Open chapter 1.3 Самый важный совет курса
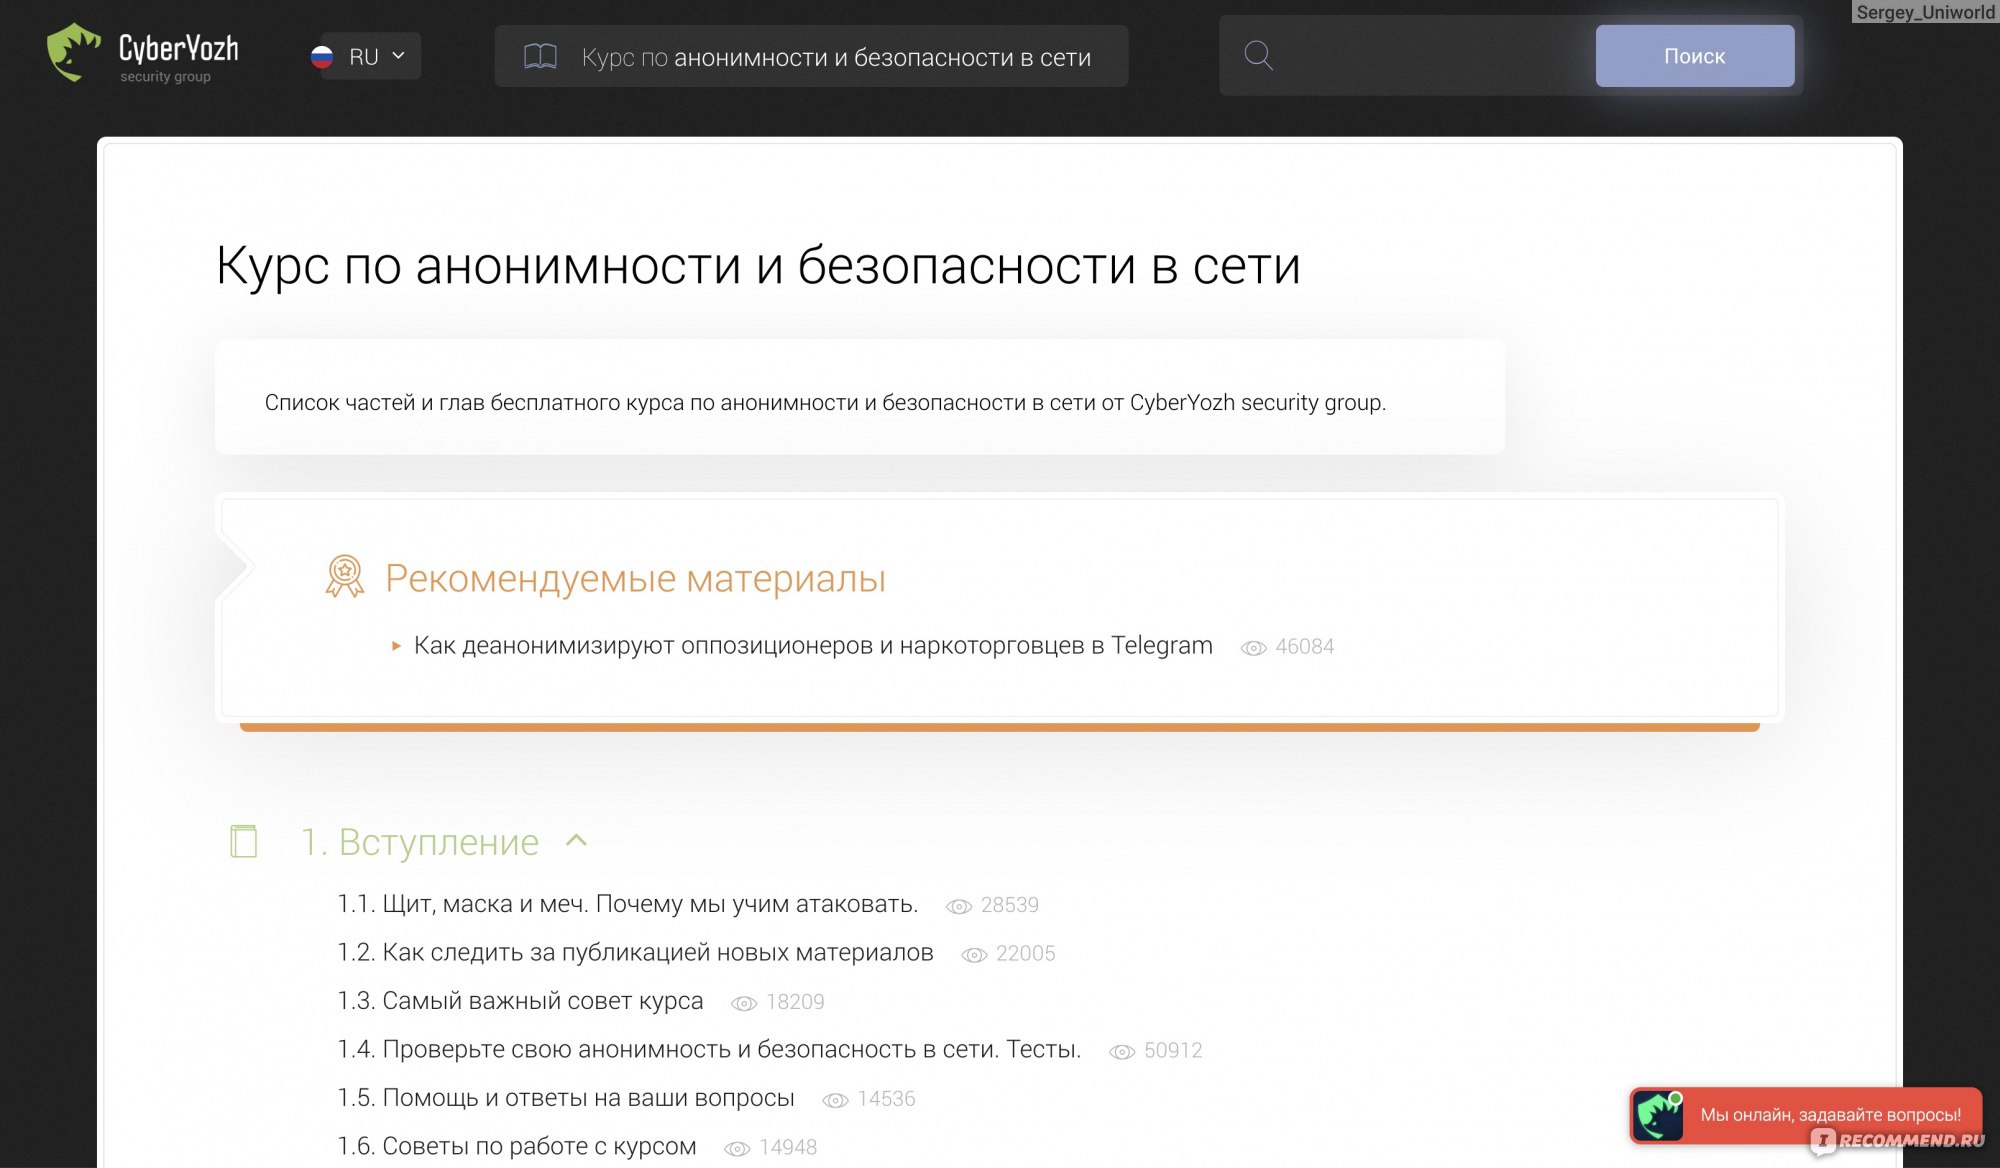2000x1168 pixels. [520, 1001]
